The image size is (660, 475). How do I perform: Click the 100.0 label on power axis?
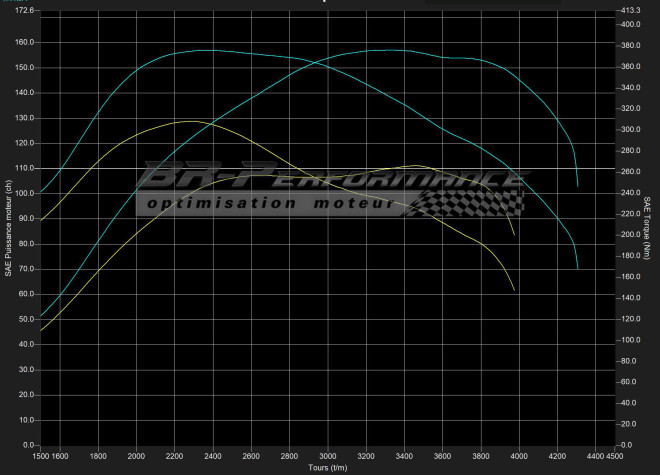tap(22, 193)
